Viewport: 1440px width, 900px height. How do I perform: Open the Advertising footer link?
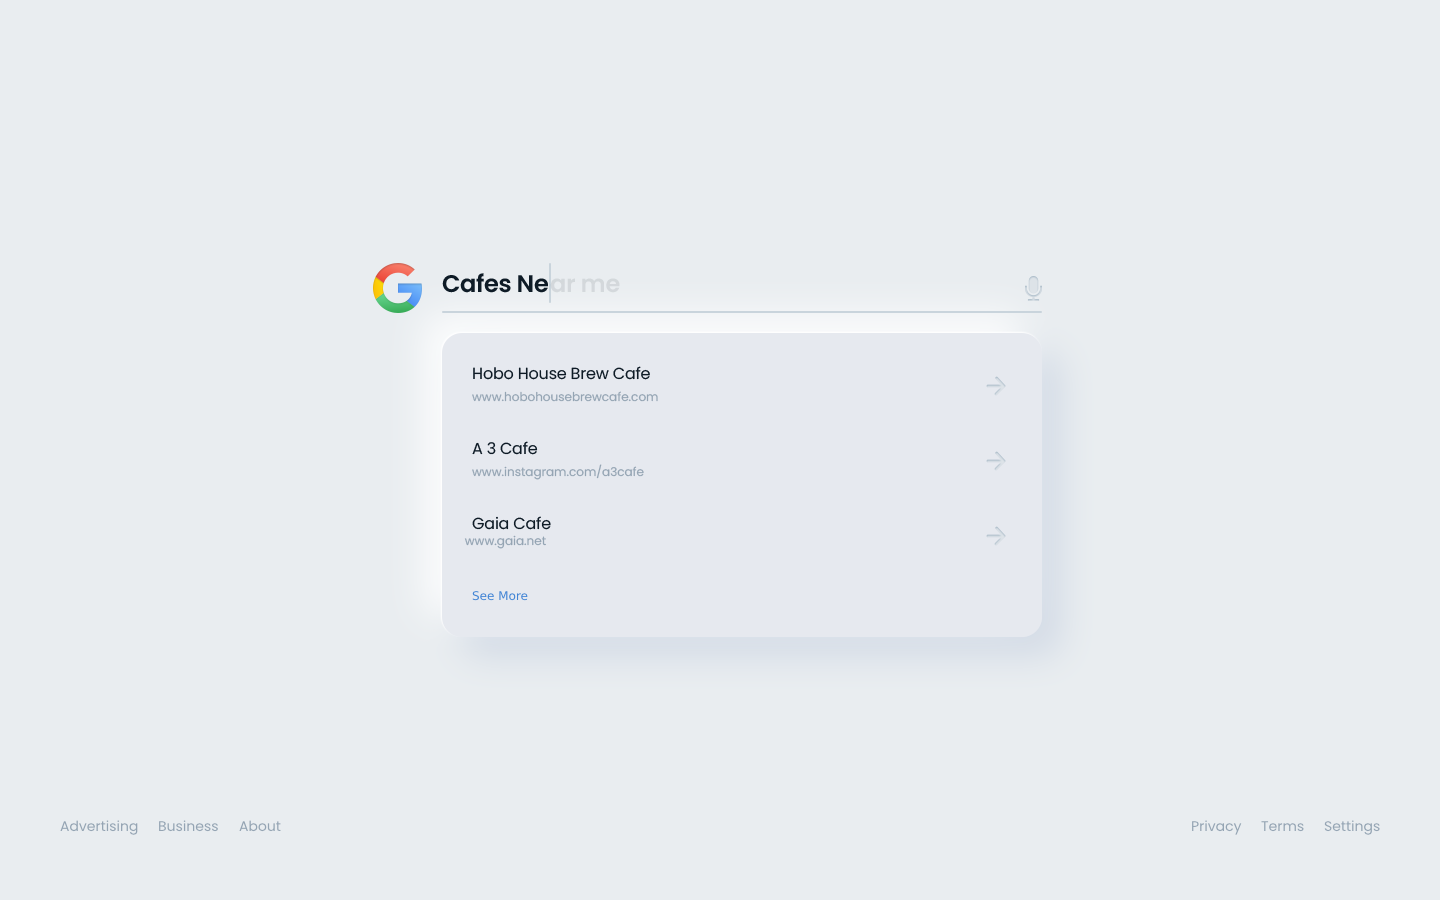(99, 826)
